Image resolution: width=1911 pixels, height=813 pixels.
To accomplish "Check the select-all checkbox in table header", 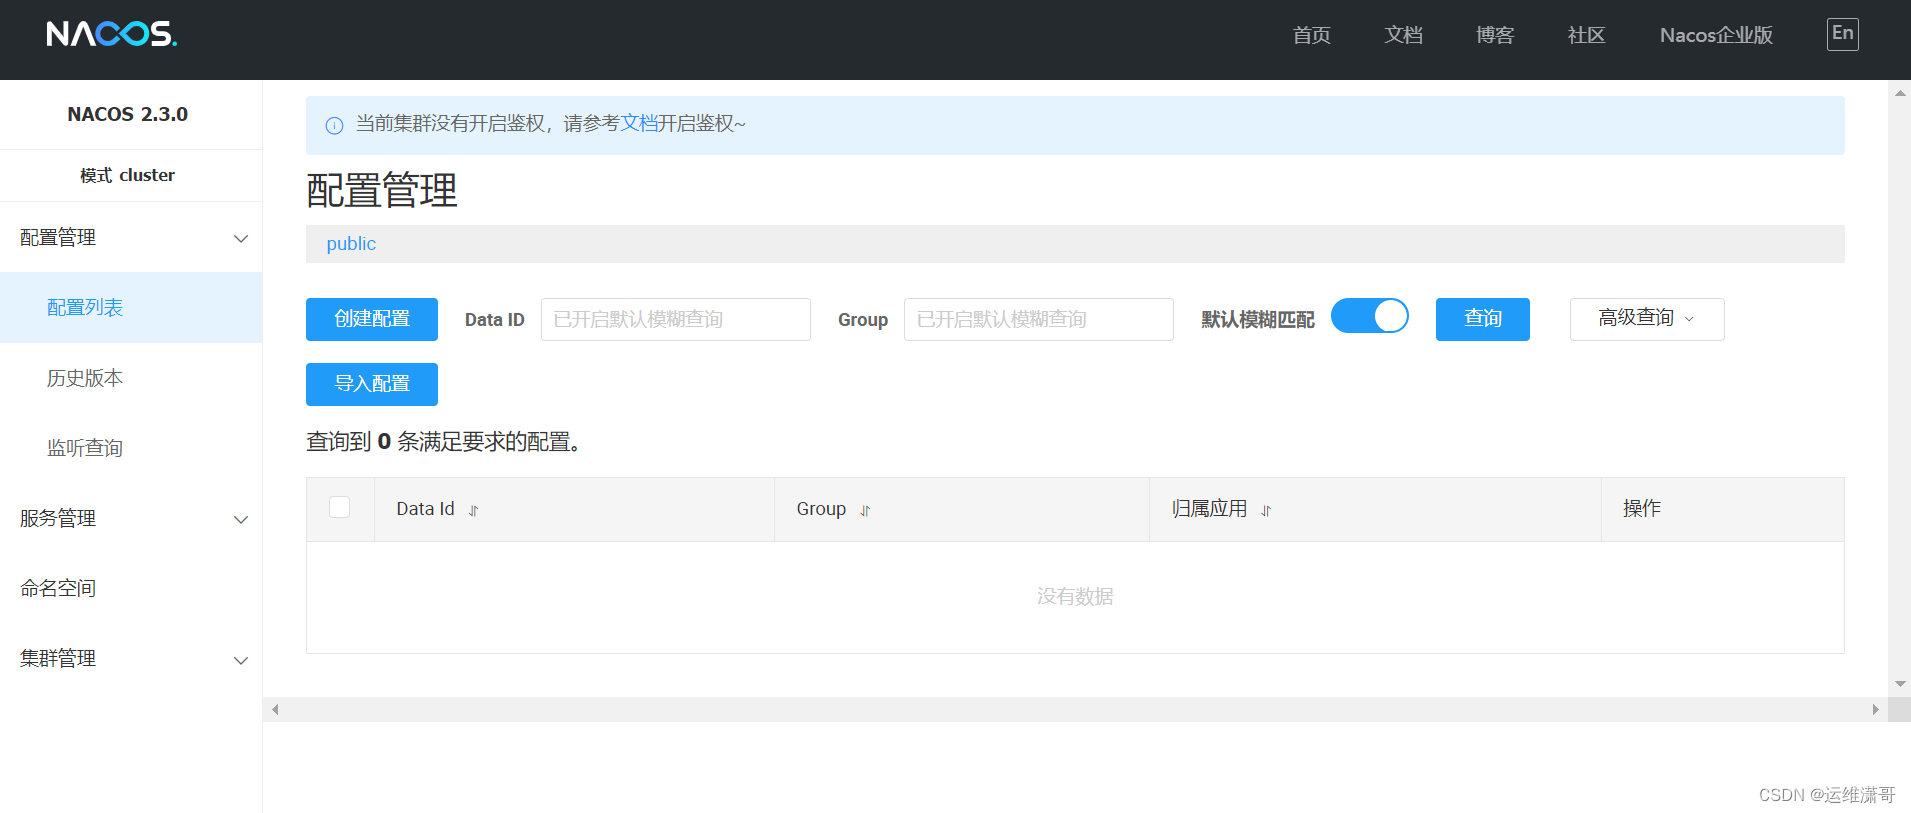I will click(340, 507).
